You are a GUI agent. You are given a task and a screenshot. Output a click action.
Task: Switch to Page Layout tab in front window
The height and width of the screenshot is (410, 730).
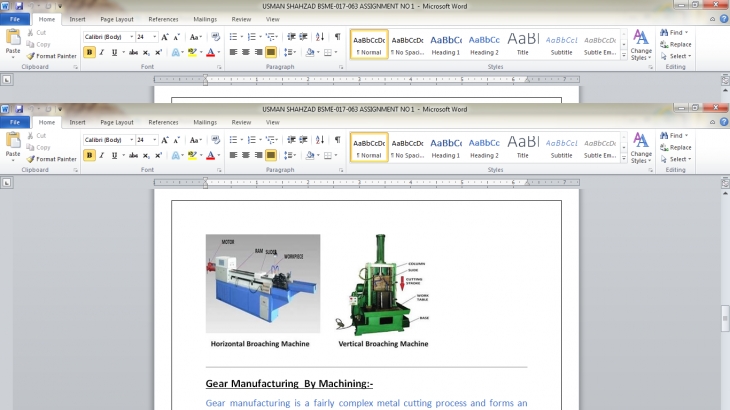117,122
